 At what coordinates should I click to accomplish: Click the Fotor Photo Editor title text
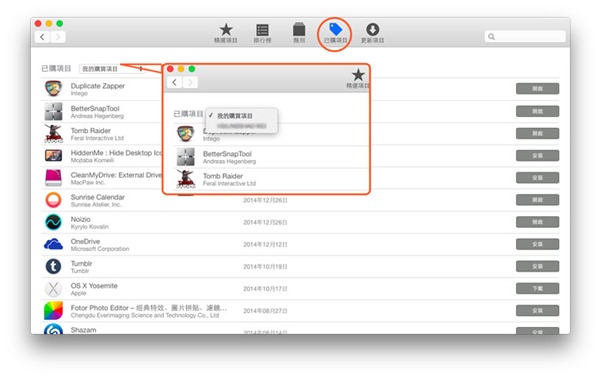coord(149,308)
